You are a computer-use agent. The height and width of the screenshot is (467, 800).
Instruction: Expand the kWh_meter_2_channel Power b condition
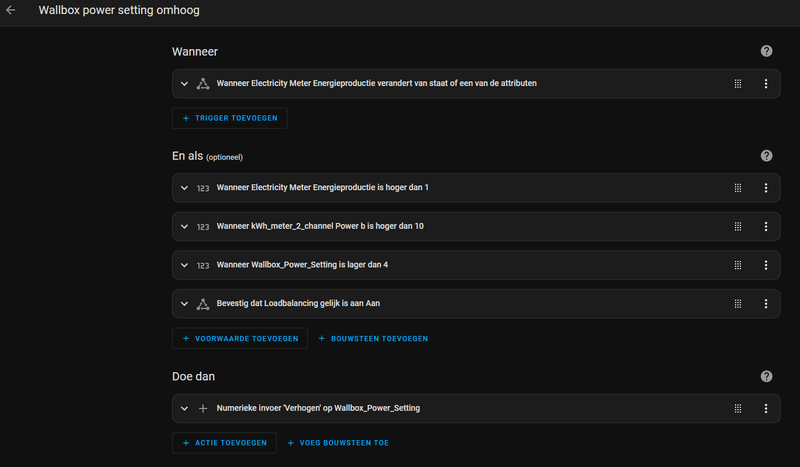[x=184, y=226]
